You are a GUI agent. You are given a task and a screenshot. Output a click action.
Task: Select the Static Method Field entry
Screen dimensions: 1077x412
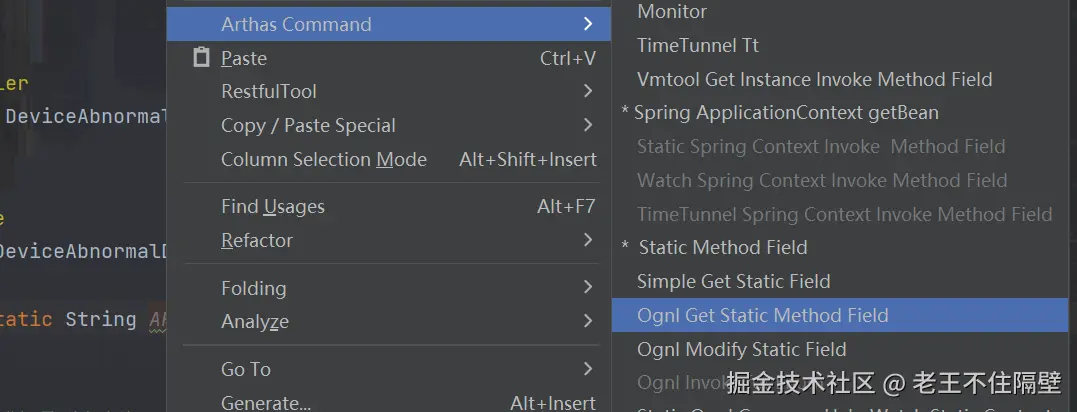point(722,247)
